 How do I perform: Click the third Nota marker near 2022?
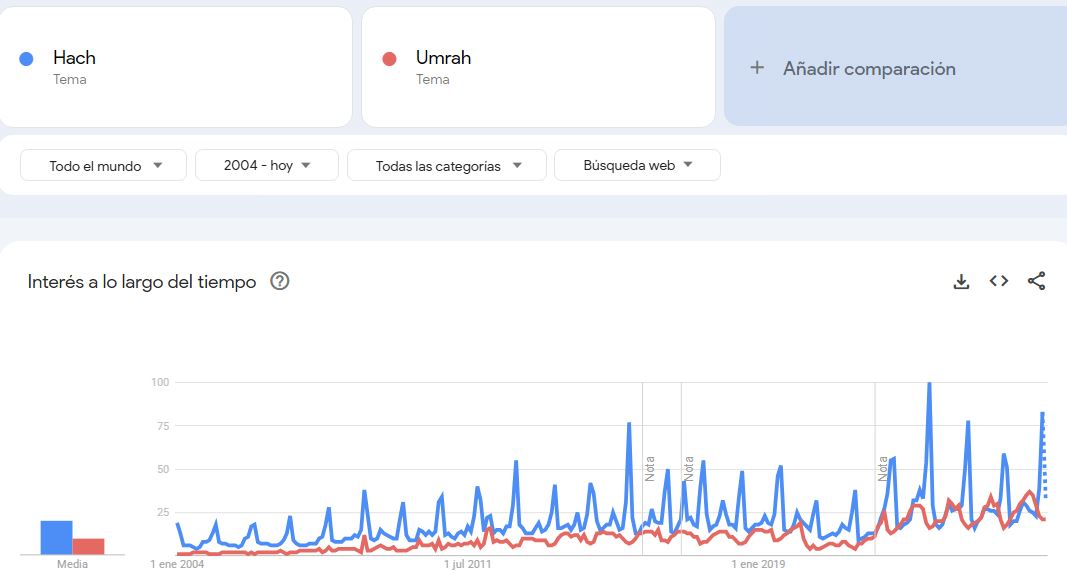tap(883, 469)
